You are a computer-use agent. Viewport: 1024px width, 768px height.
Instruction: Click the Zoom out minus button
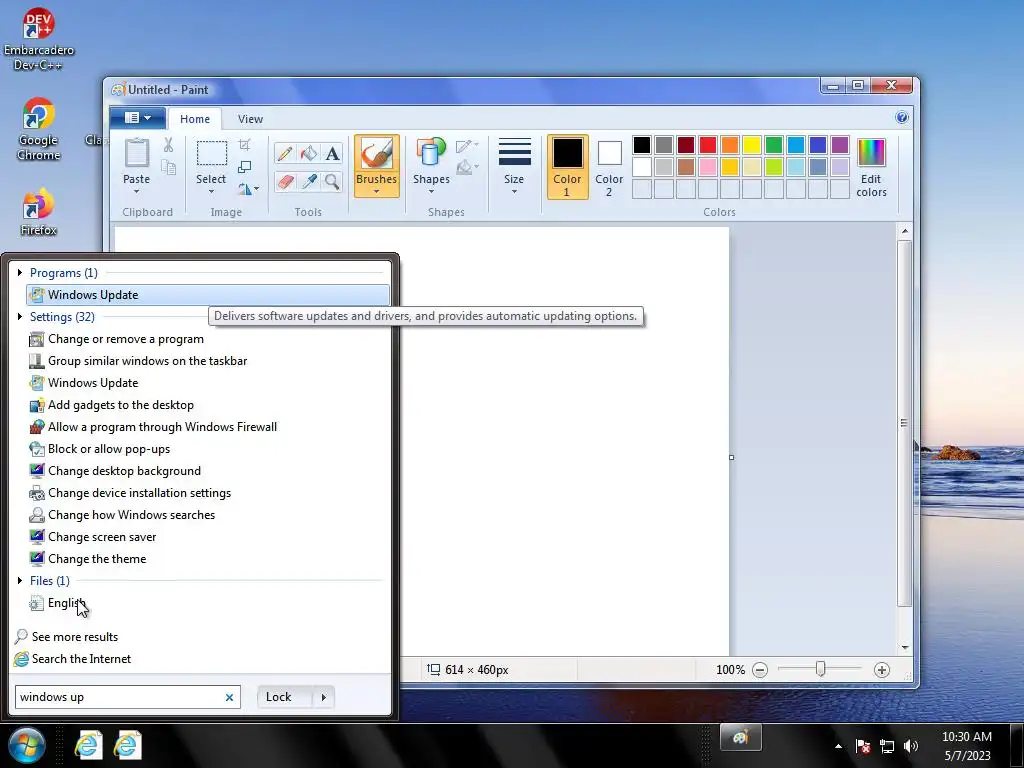click(x=760, y=670)
